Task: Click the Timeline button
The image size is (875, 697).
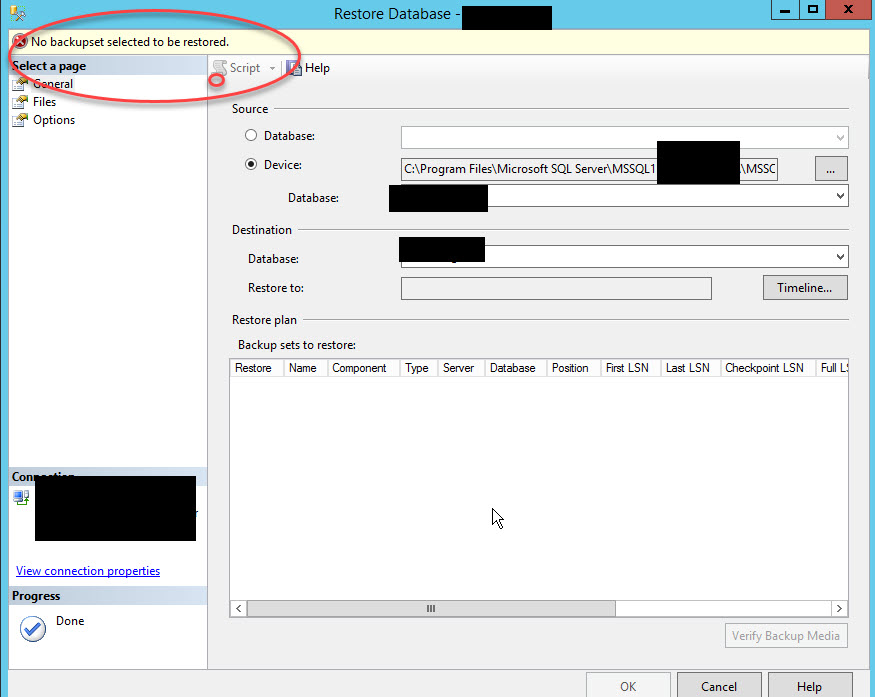Action: click(804, 287)
